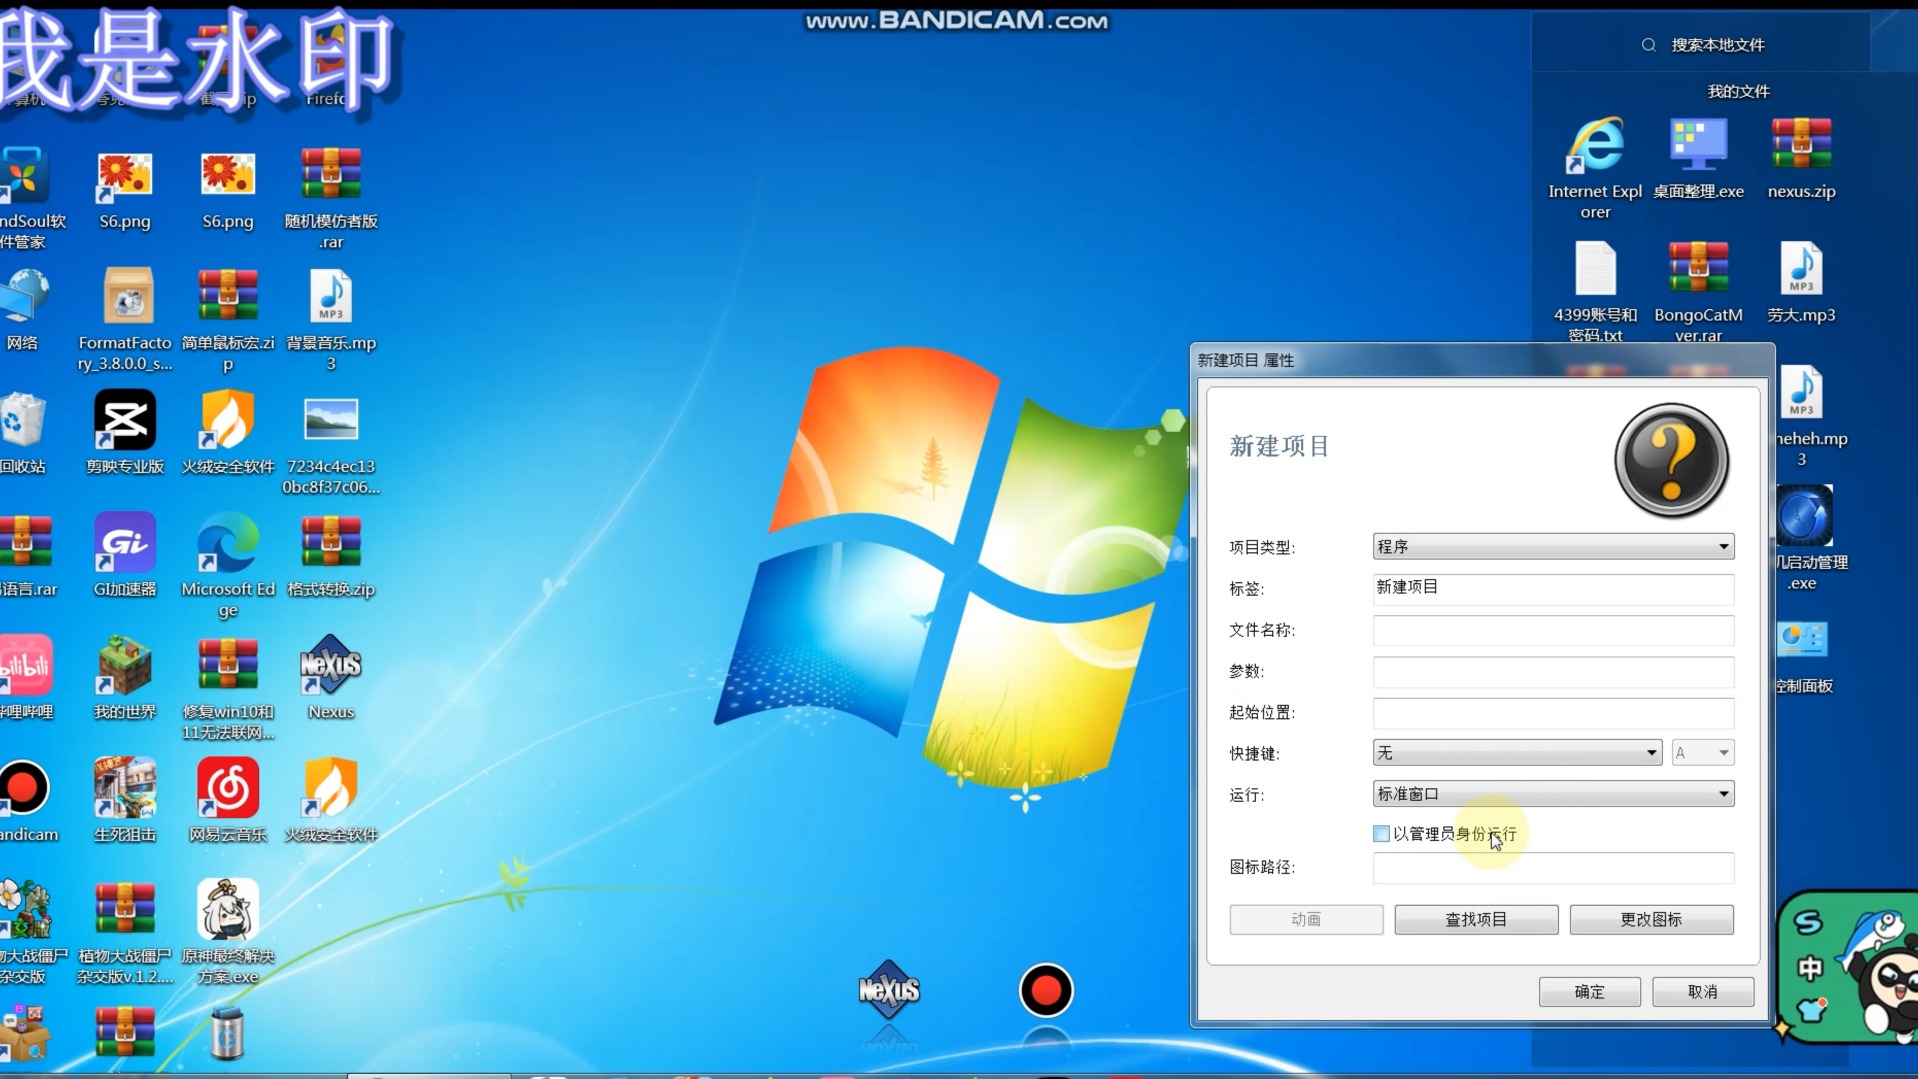Click the red record icon in dock
Screen dimensions: 1918x1079
(1046, 991)
